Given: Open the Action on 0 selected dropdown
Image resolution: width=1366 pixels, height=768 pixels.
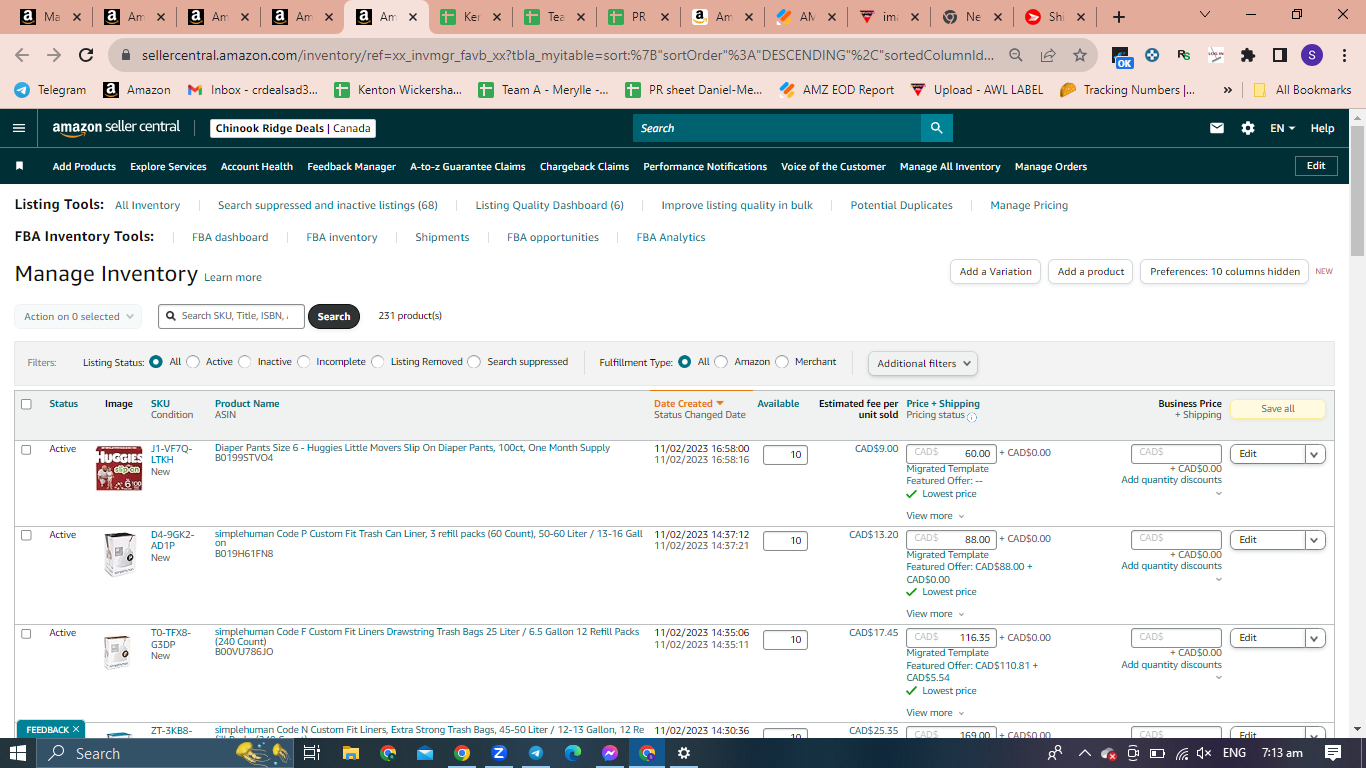Looking at the screenshot, I should pos(78,316).
